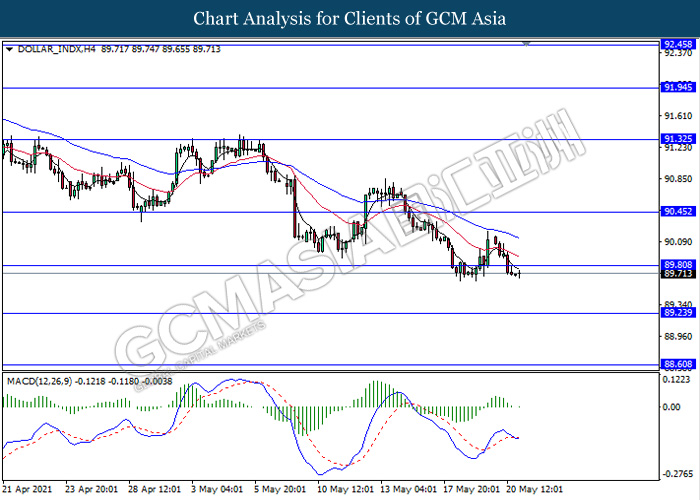Click the 21 Apr 2021 date label
700x500 pixels.
click(x=25, y=490)
